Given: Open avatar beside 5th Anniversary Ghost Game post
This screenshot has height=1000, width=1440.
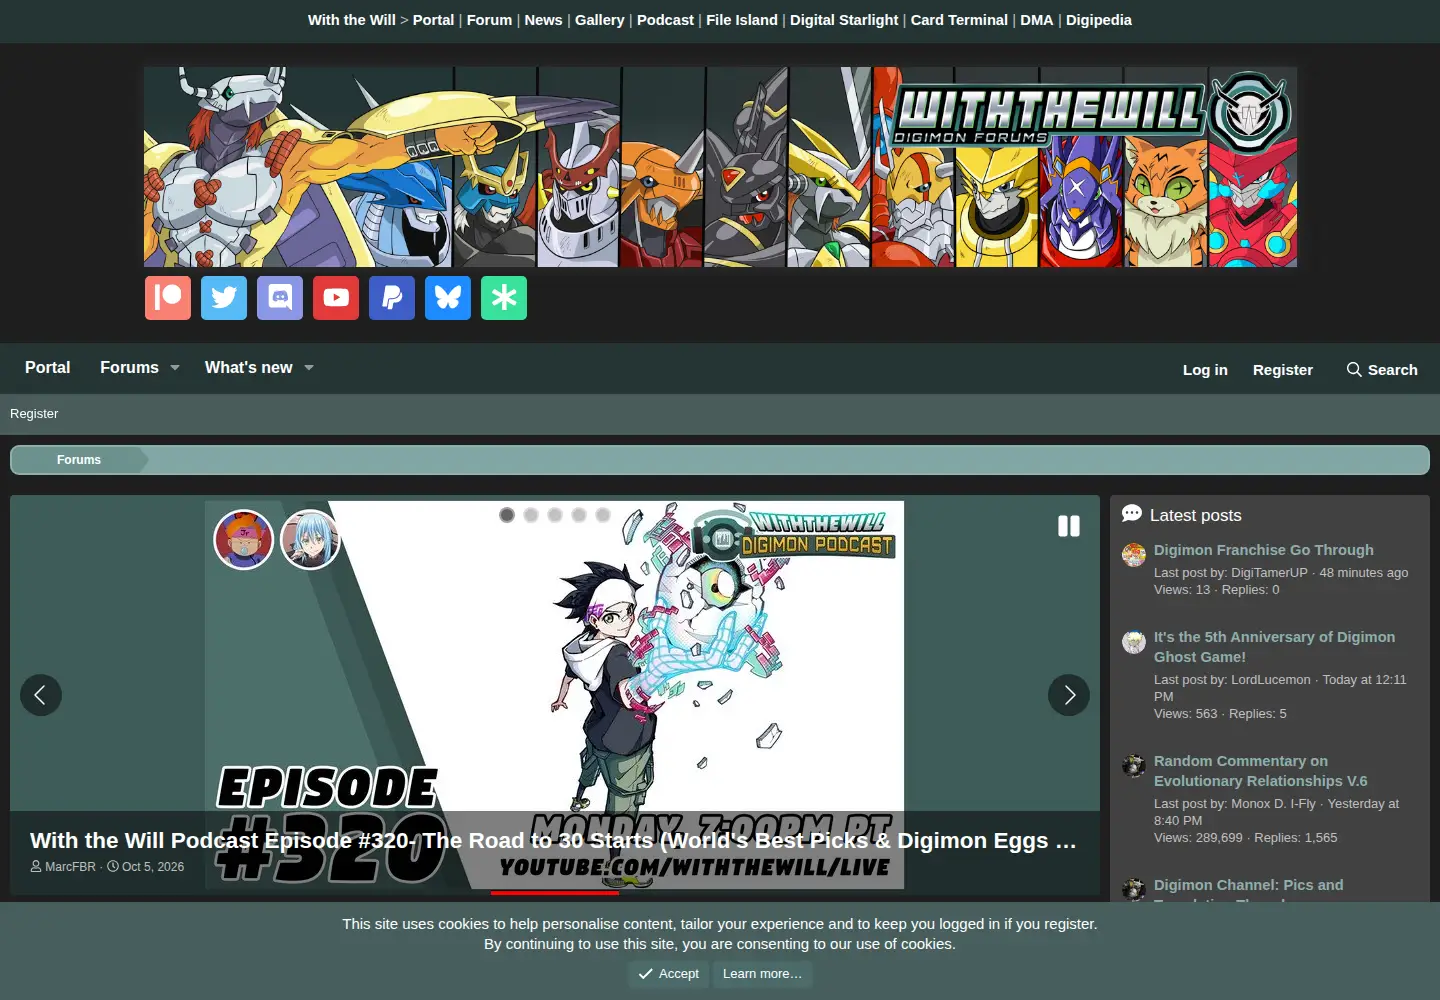Looking at the screenshot, I should coord(1134,642).
